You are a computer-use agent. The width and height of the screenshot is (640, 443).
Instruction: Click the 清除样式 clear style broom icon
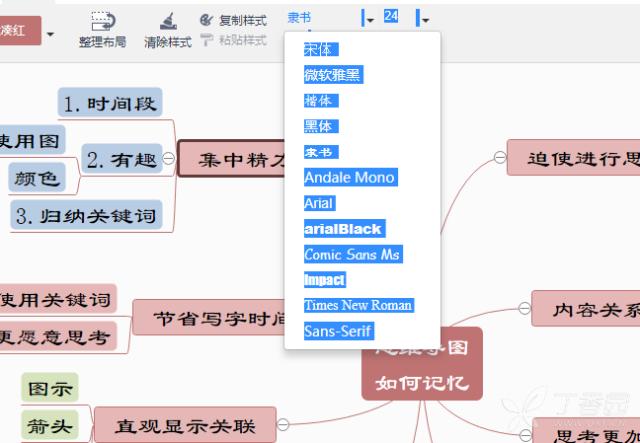[168, 22]
